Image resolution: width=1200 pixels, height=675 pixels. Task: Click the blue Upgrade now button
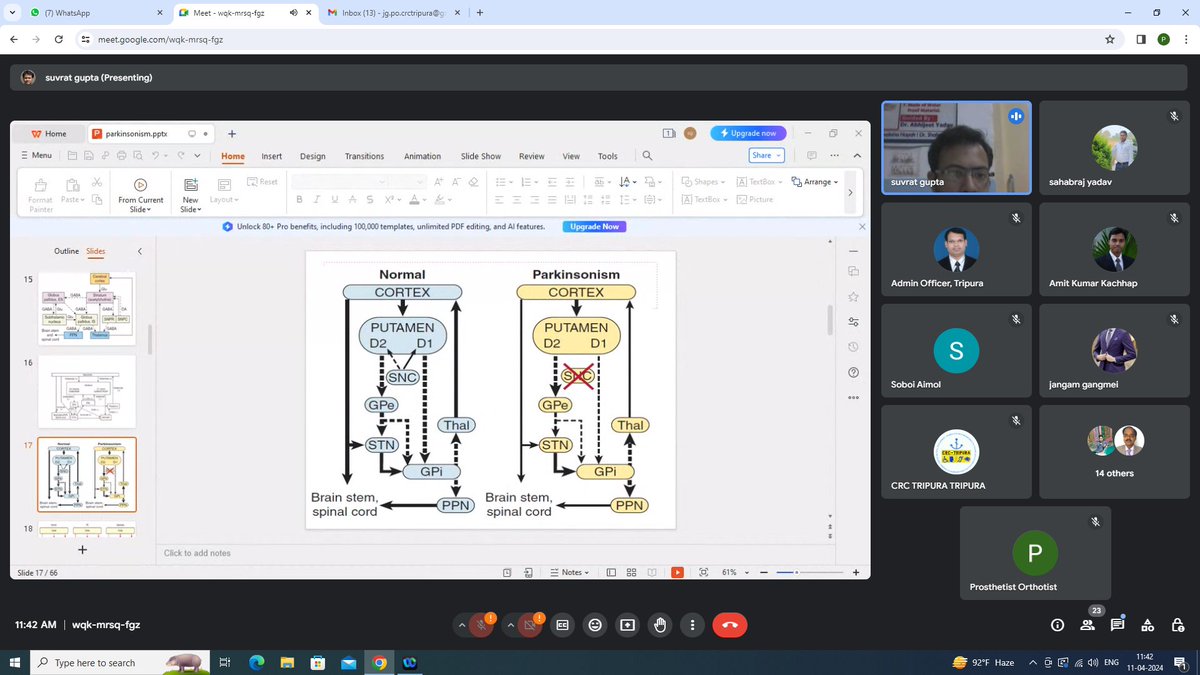[748, 133]
